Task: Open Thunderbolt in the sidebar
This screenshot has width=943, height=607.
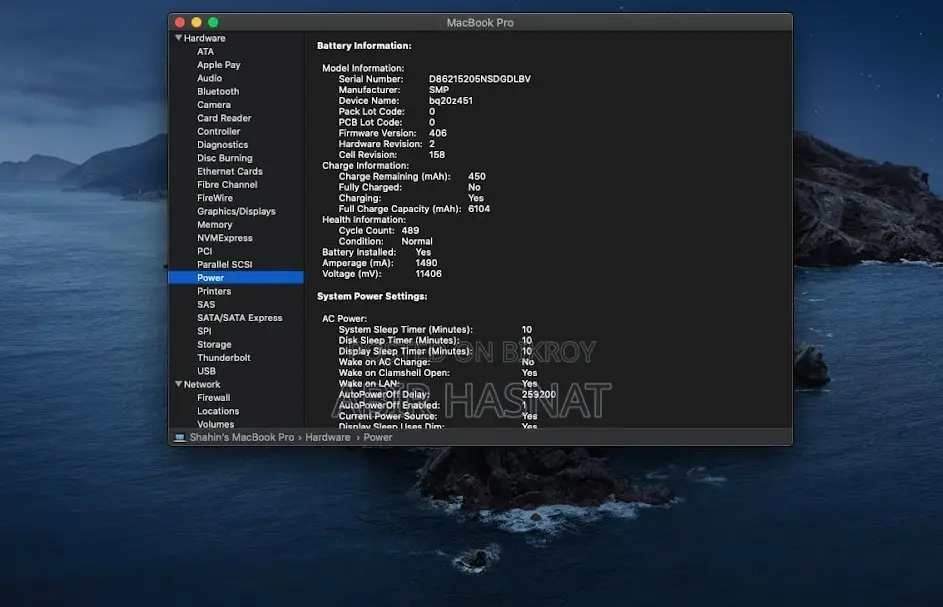Action: pos(224,357)
